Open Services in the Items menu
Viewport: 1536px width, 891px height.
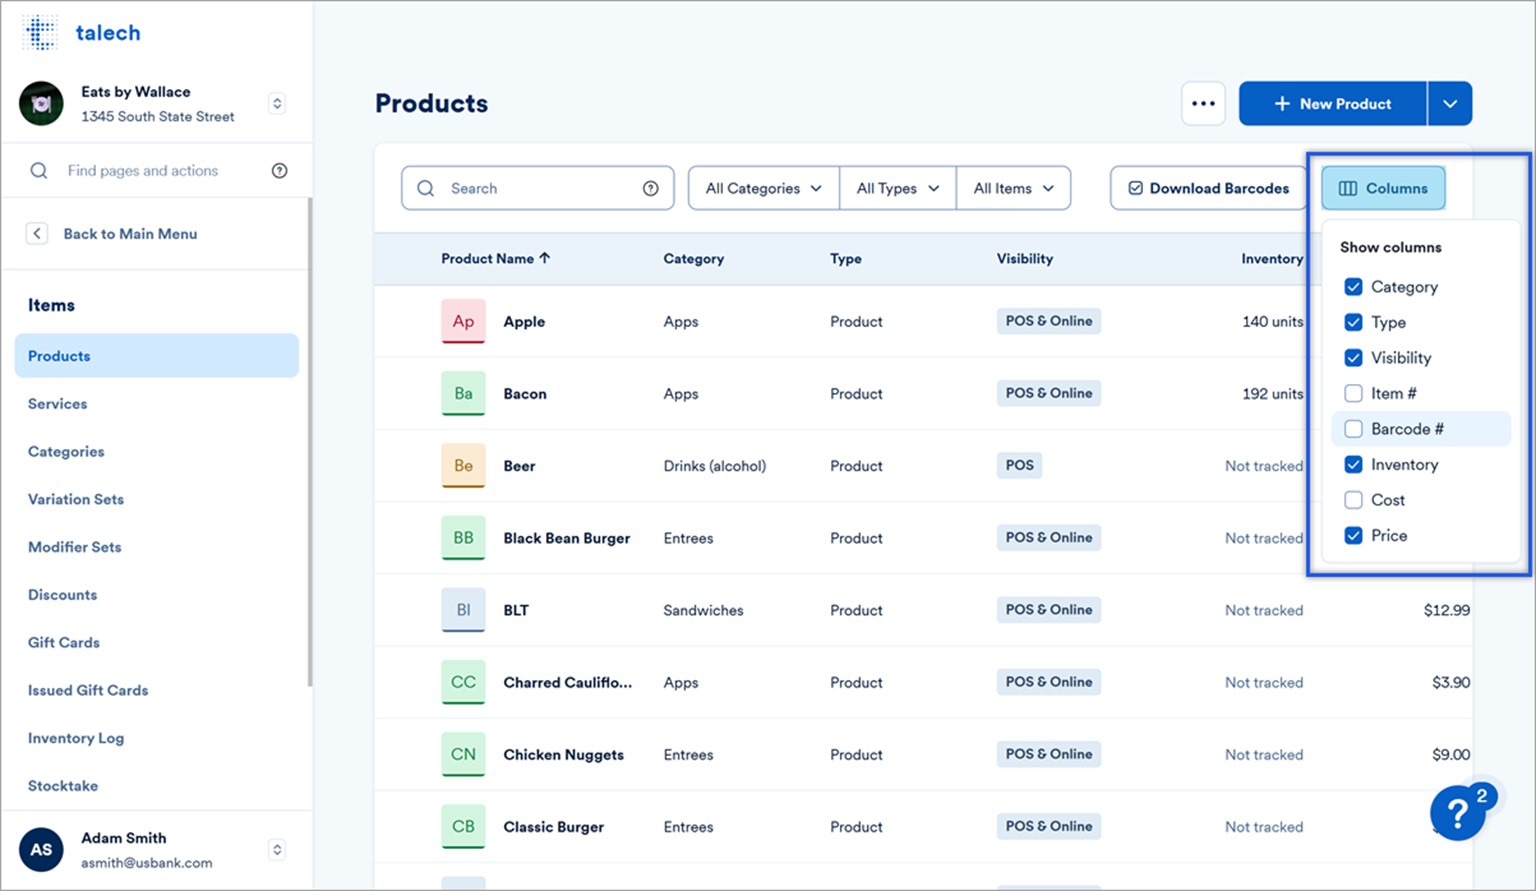57,404
